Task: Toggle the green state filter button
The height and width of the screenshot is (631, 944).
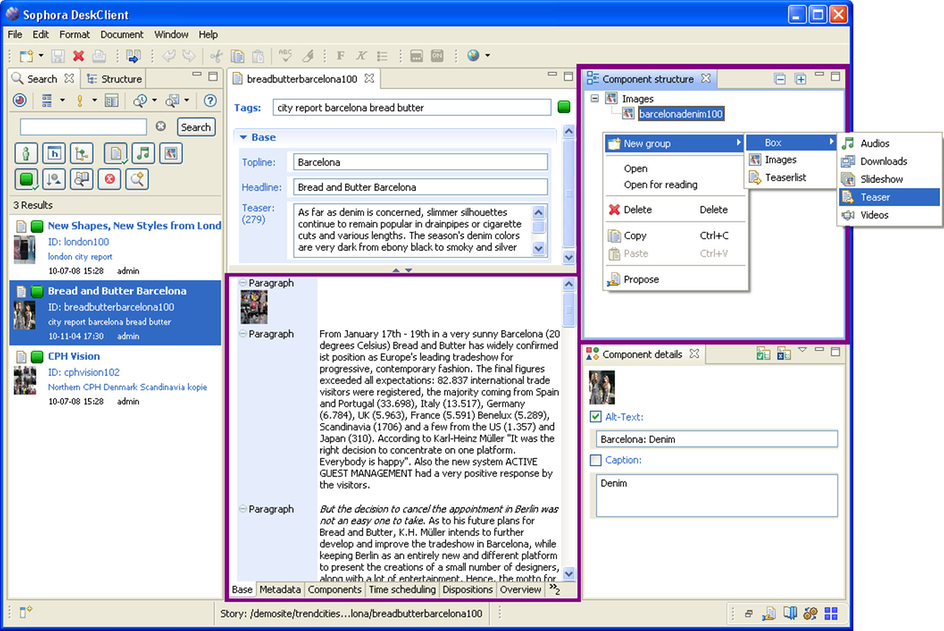Action: pos(26,179)
